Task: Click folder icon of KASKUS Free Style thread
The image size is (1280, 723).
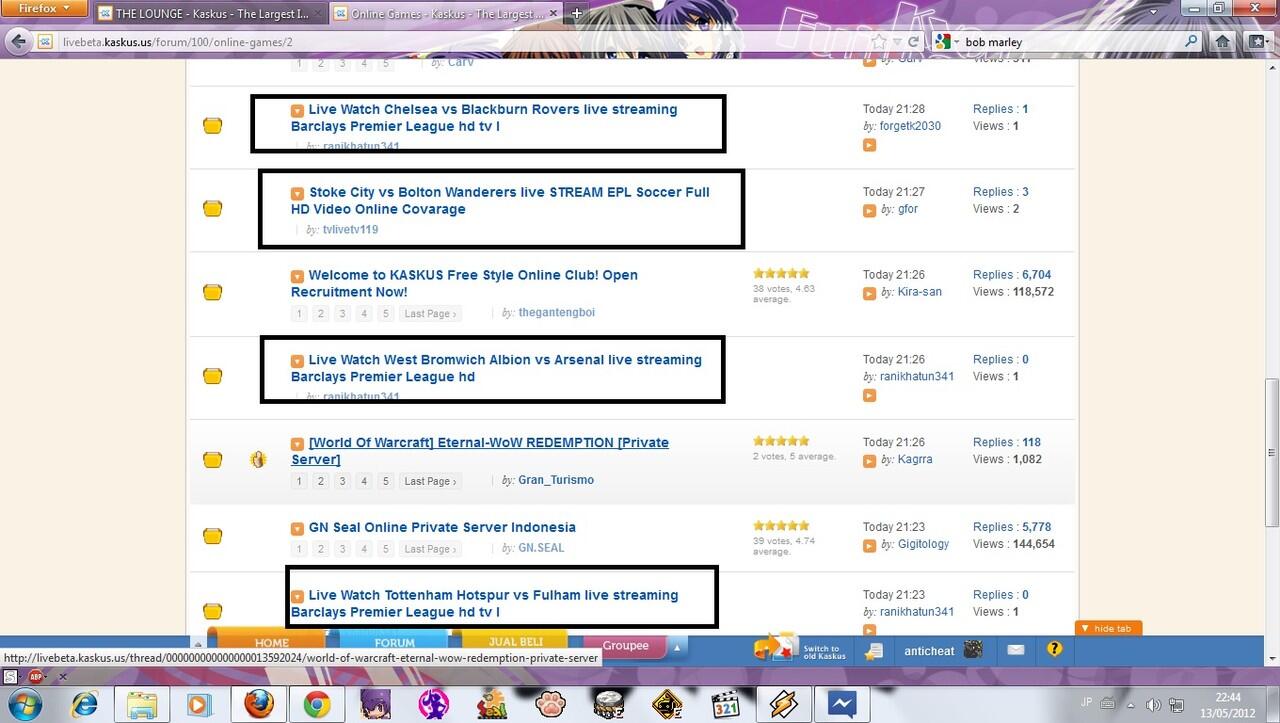Action: 212,292
